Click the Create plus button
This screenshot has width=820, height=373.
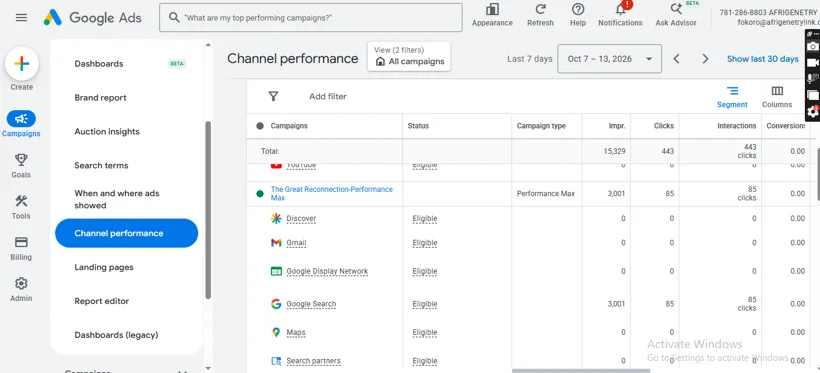point(21,63)
